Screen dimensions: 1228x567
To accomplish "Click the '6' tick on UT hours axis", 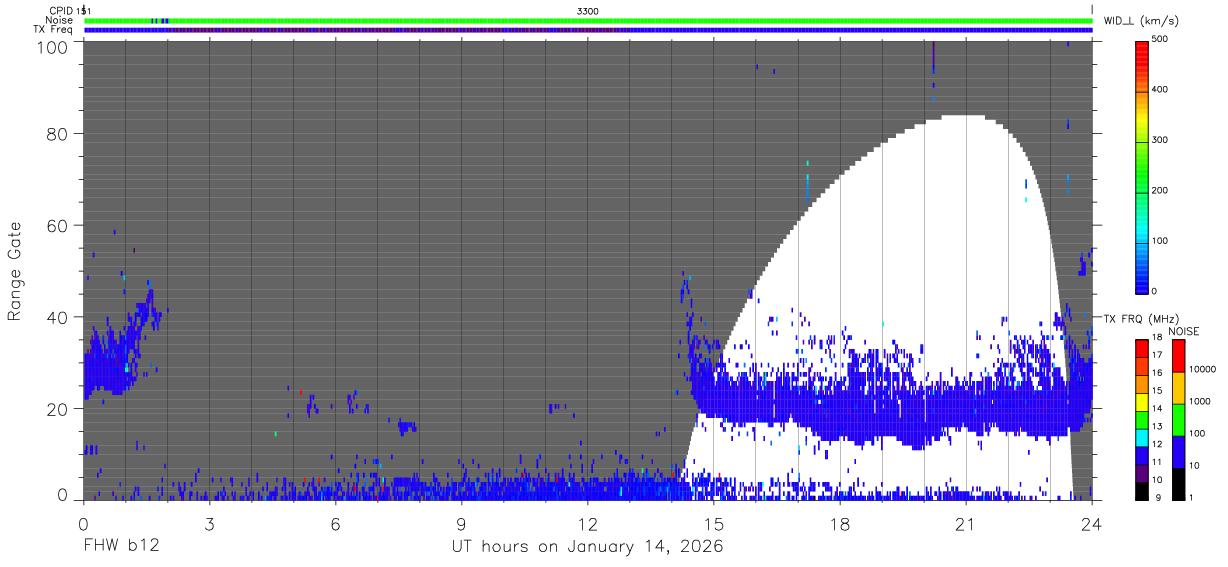I will click(x=336, y=523).
